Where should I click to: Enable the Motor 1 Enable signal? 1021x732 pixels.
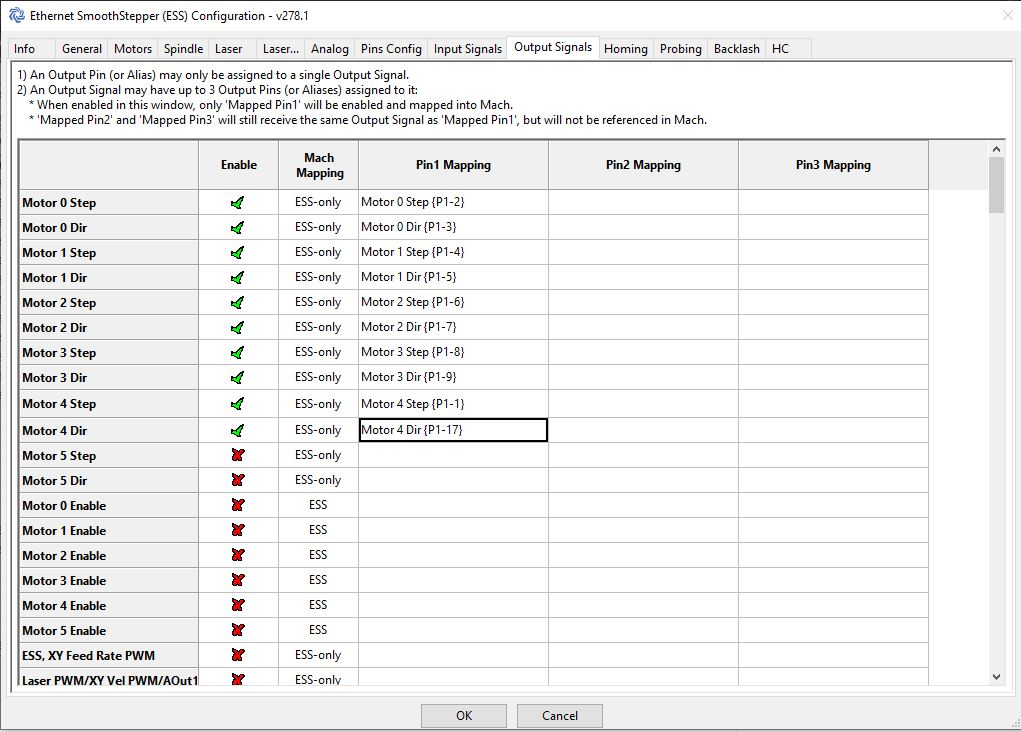click(238, 530)
